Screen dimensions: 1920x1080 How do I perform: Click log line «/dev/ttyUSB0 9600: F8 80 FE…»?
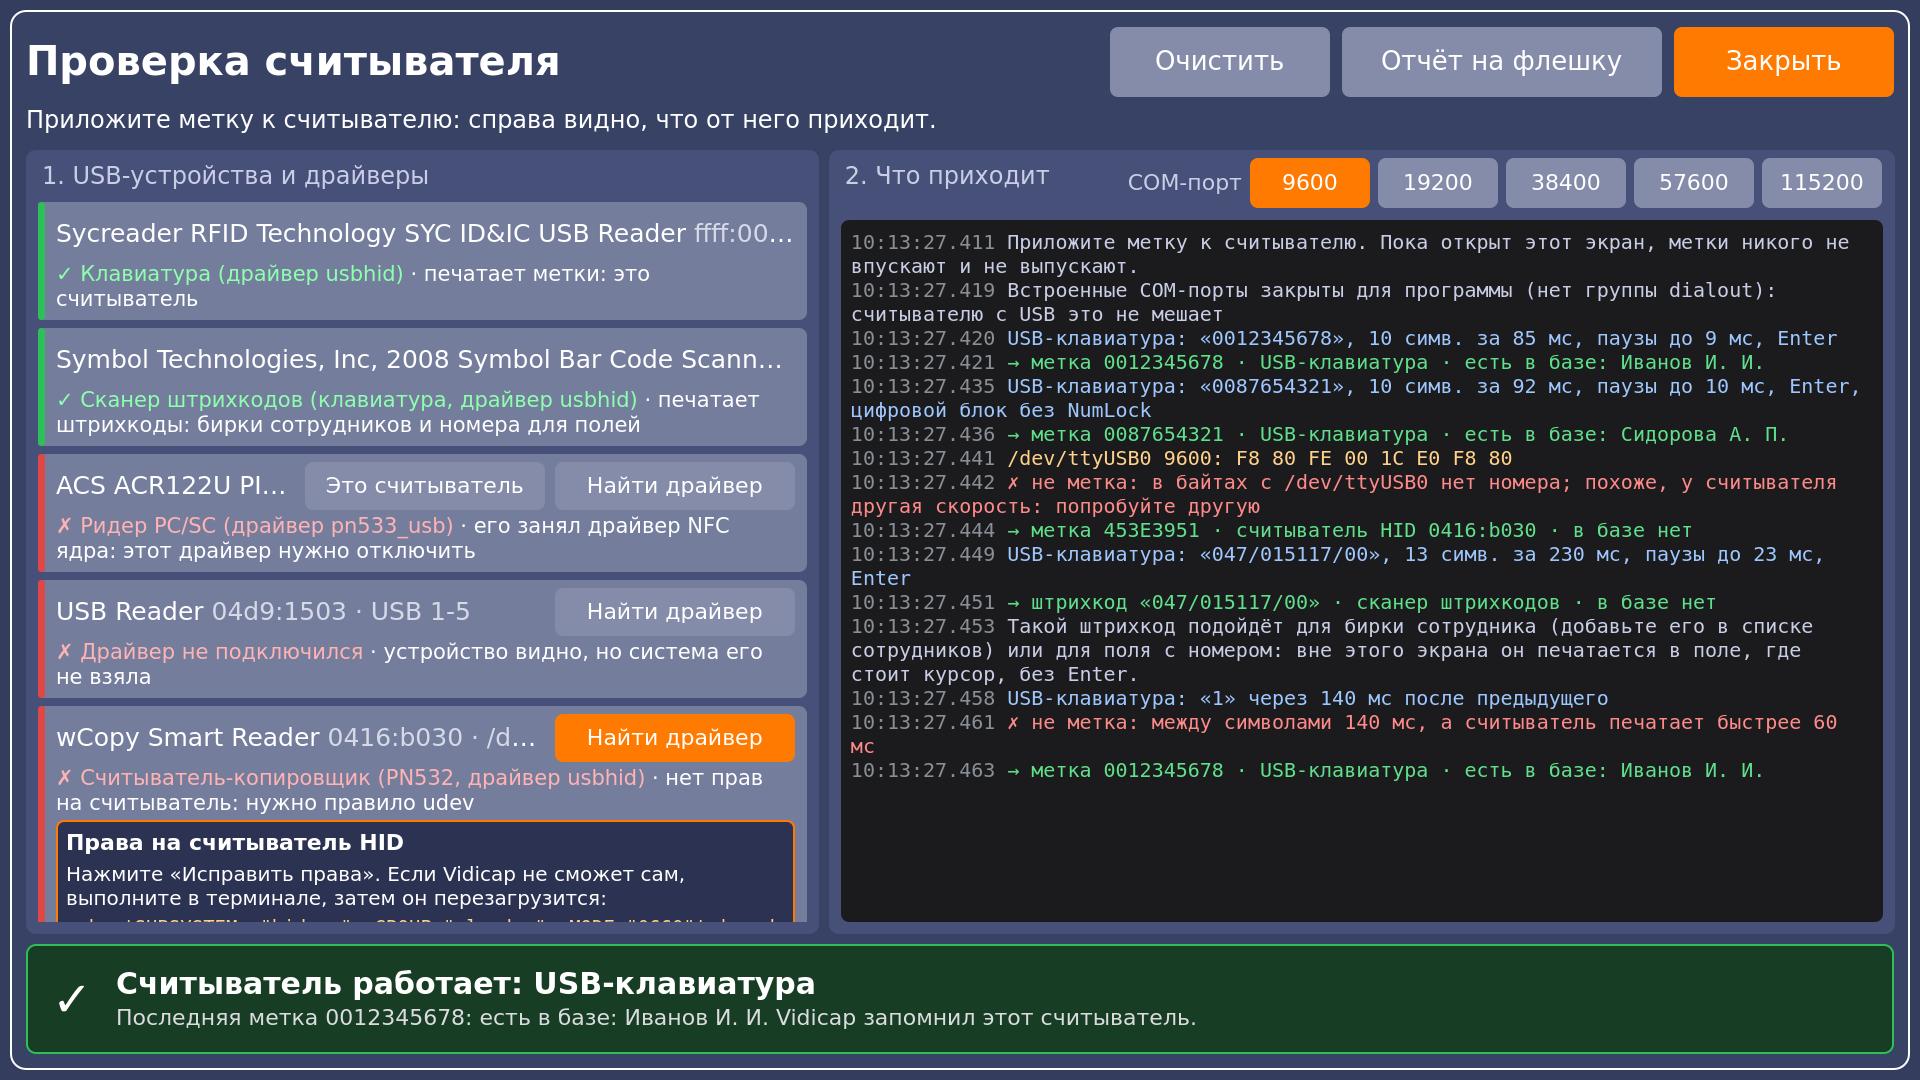[x=1181, y=459]
